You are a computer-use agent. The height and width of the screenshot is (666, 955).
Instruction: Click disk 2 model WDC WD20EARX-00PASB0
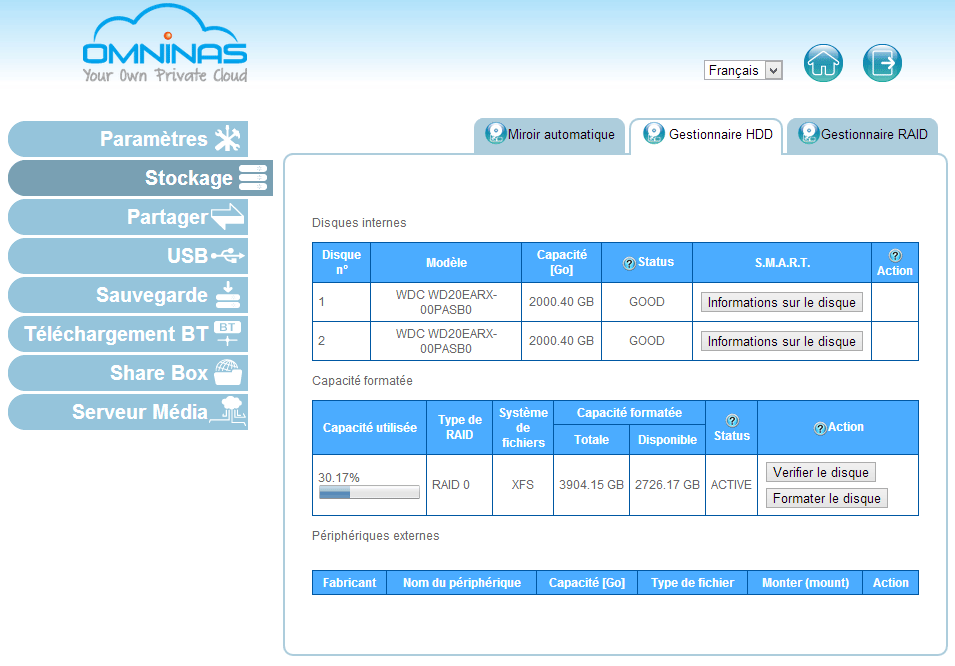point(446,341)
